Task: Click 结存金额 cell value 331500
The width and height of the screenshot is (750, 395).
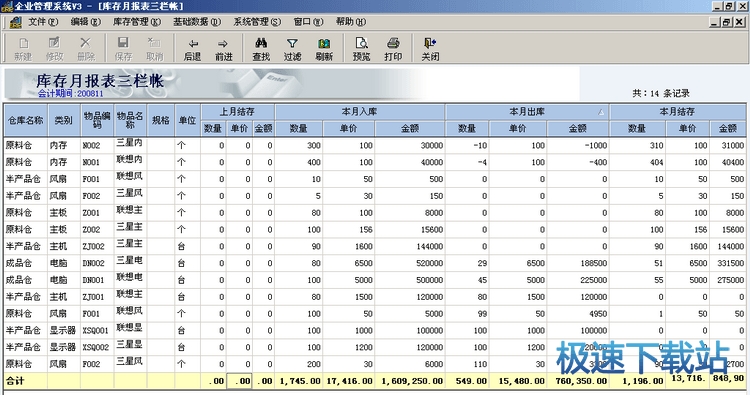Action: [x=728, y=263]
